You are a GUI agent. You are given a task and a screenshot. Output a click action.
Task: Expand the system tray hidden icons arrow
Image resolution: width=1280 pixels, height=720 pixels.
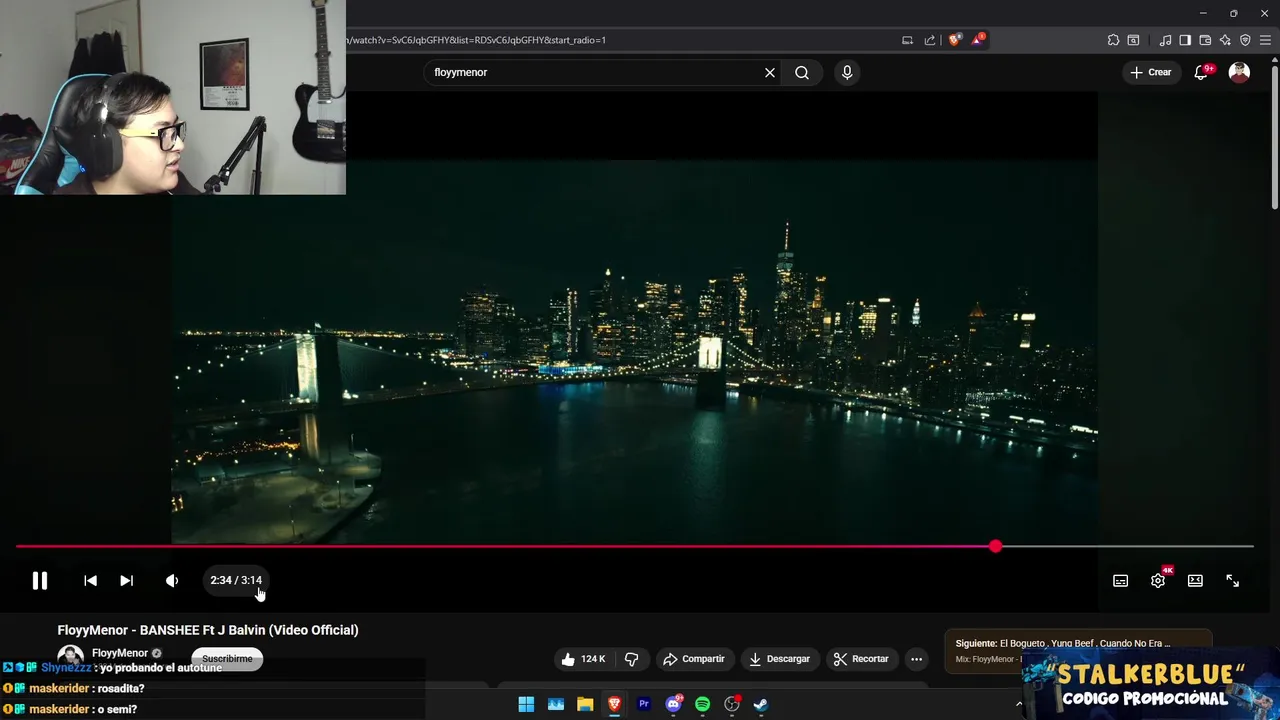[x=1019, y=704]
